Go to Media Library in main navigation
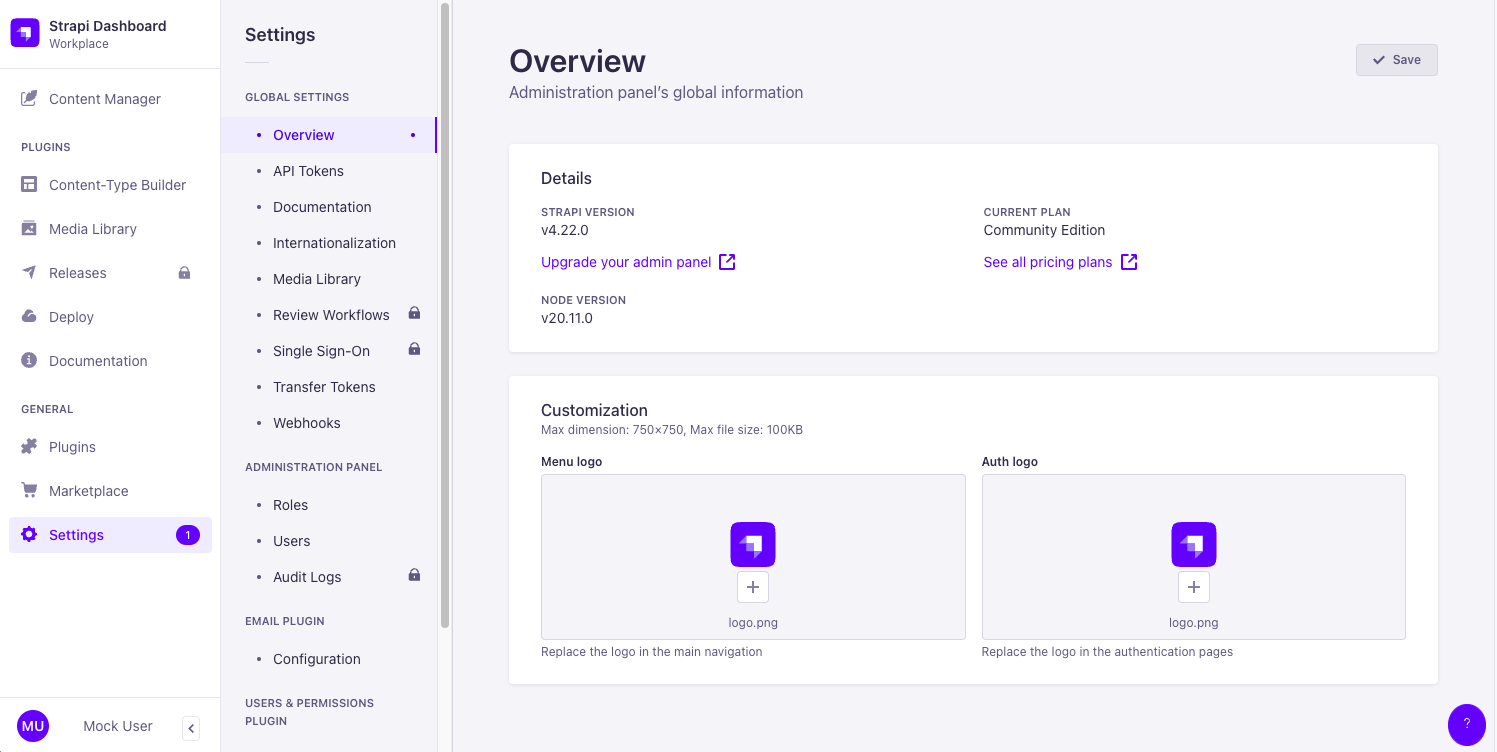Image resolution: width=1497 pixels, height=752 pixels. coord(92,229)
